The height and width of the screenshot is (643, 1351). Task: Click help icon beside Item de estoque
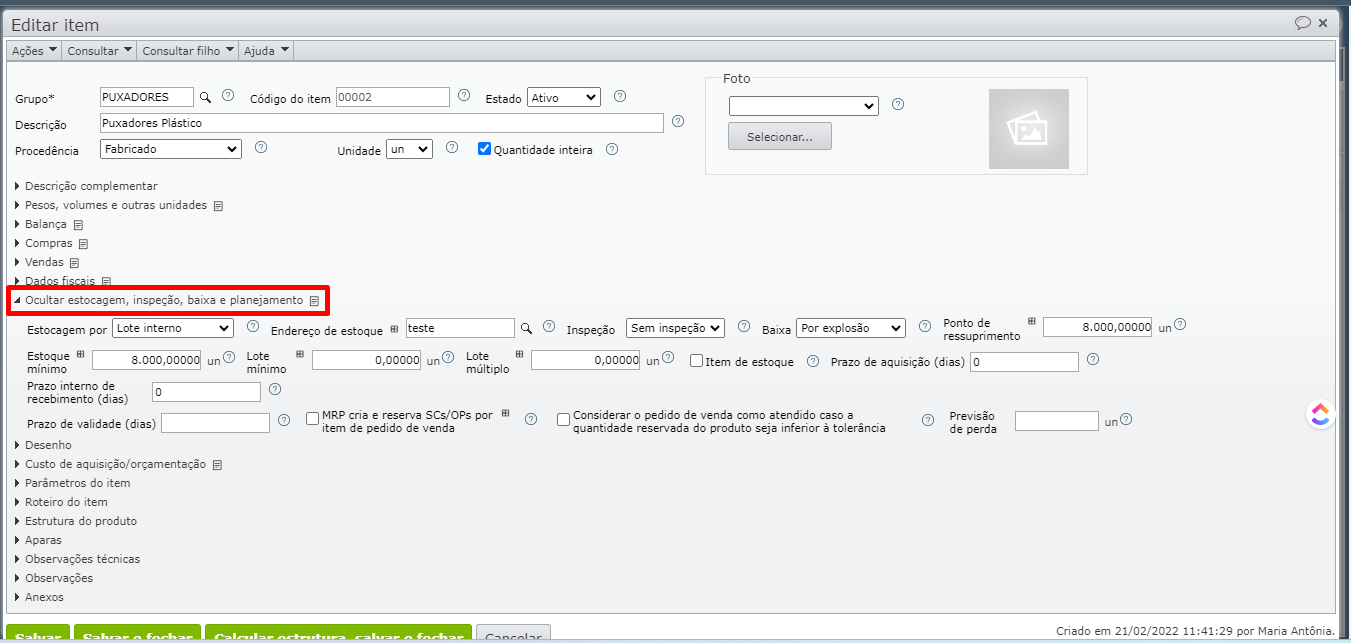[x=813, y=361]
